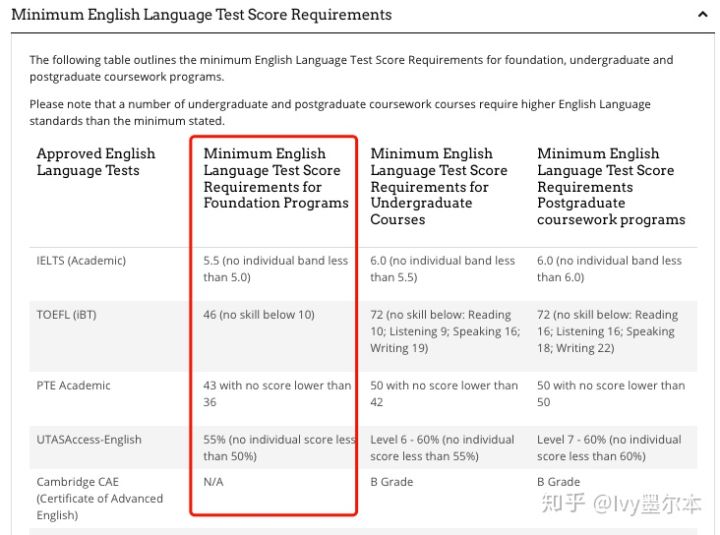Click PTE foundation cell '43 with no score lower than 36'
720x535 pixels.
(277, 394)
